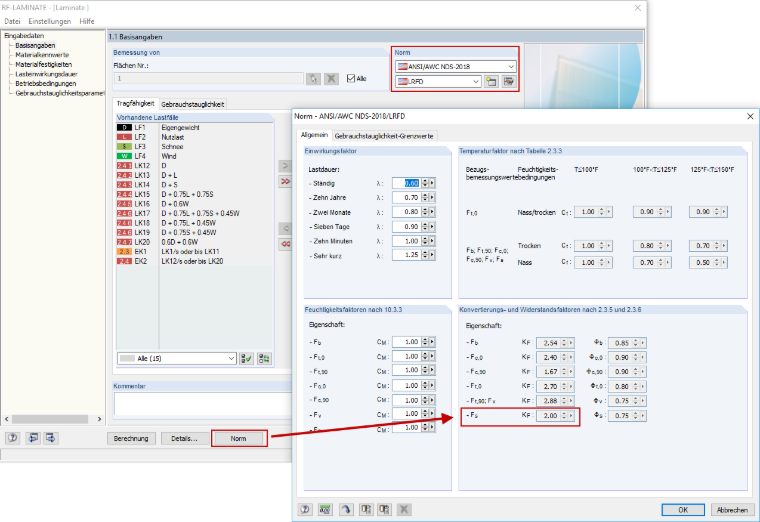The height and width of the screenshot is (522, 760).
Task: Click the grayed delete icon in Norm dialog footer
Action: [x=404, y=509]
